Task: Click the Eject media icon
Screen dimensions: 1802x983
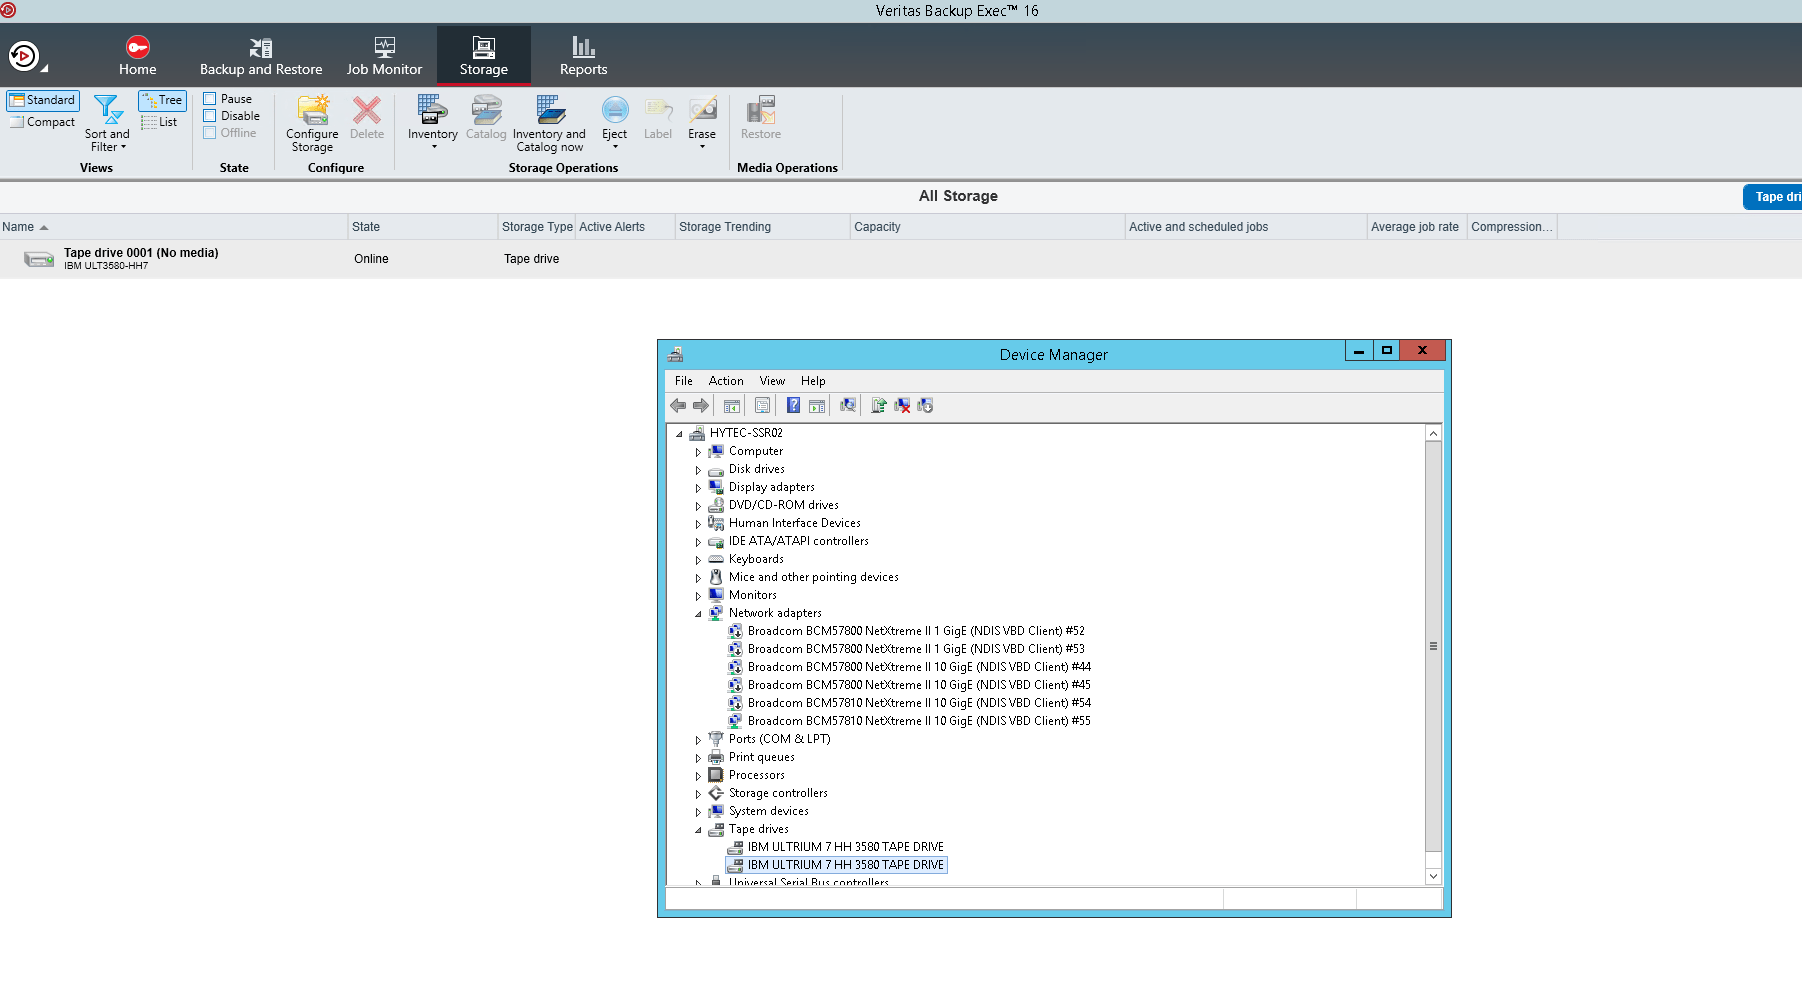Action: tap(615, 110)
